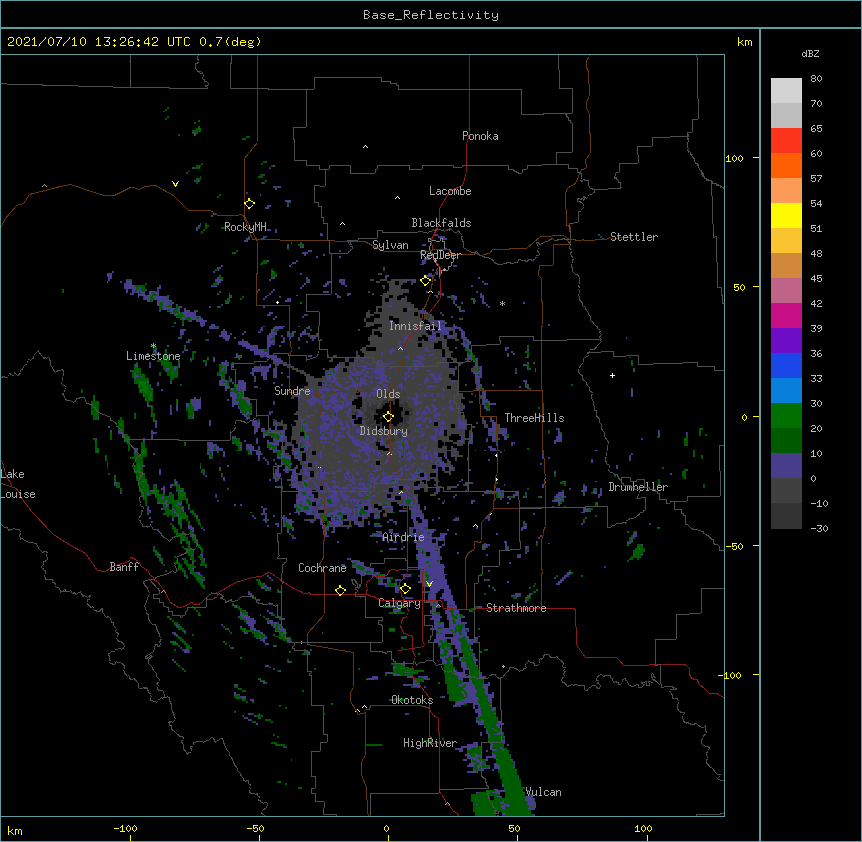The width and height of the screenshot is (862, 842).
Task: Click the yellow radar site marker near Olds
Action: click(x=388, y=417)
